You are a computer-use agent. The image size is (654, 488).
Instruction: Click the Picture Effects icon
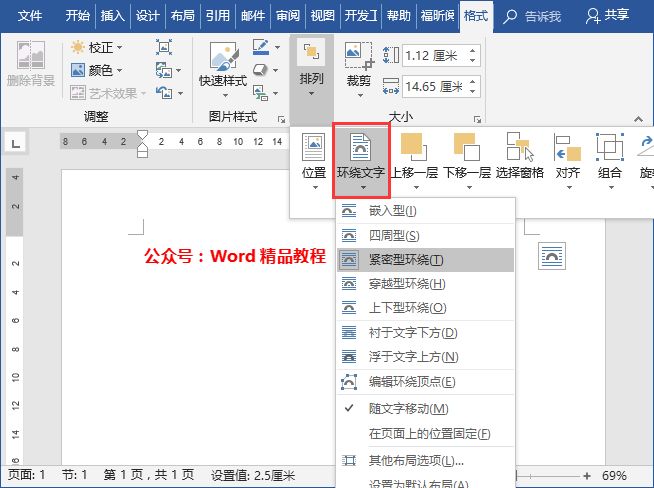point(260,70)
